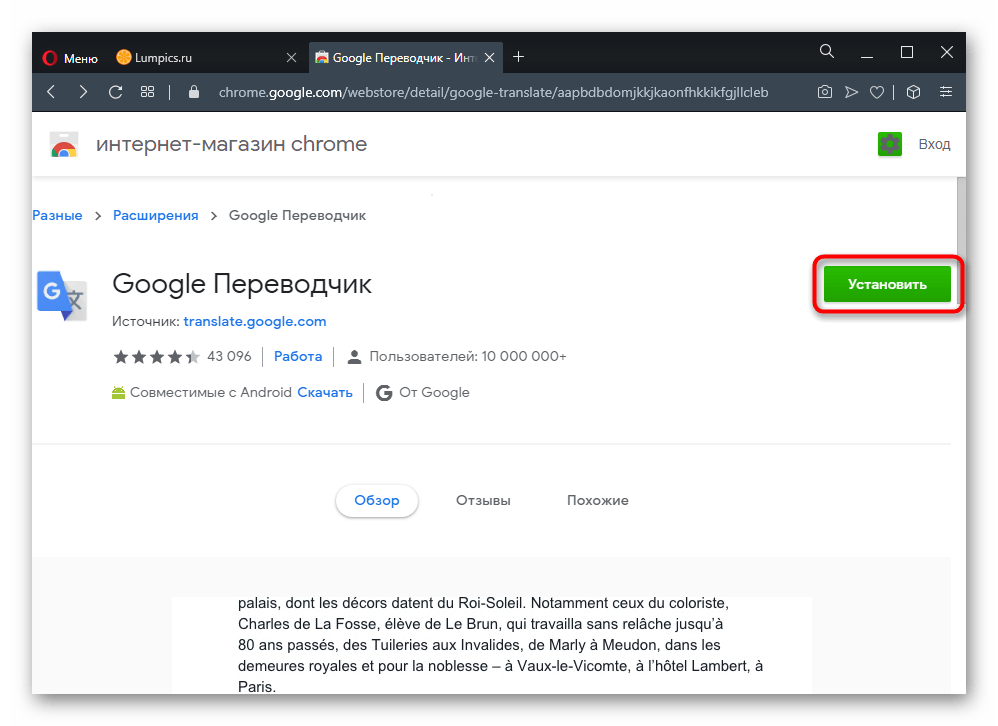Screen dimensions: 998x726
Task: Select the Google Переводчик browser tab
Action: point(405,58)
